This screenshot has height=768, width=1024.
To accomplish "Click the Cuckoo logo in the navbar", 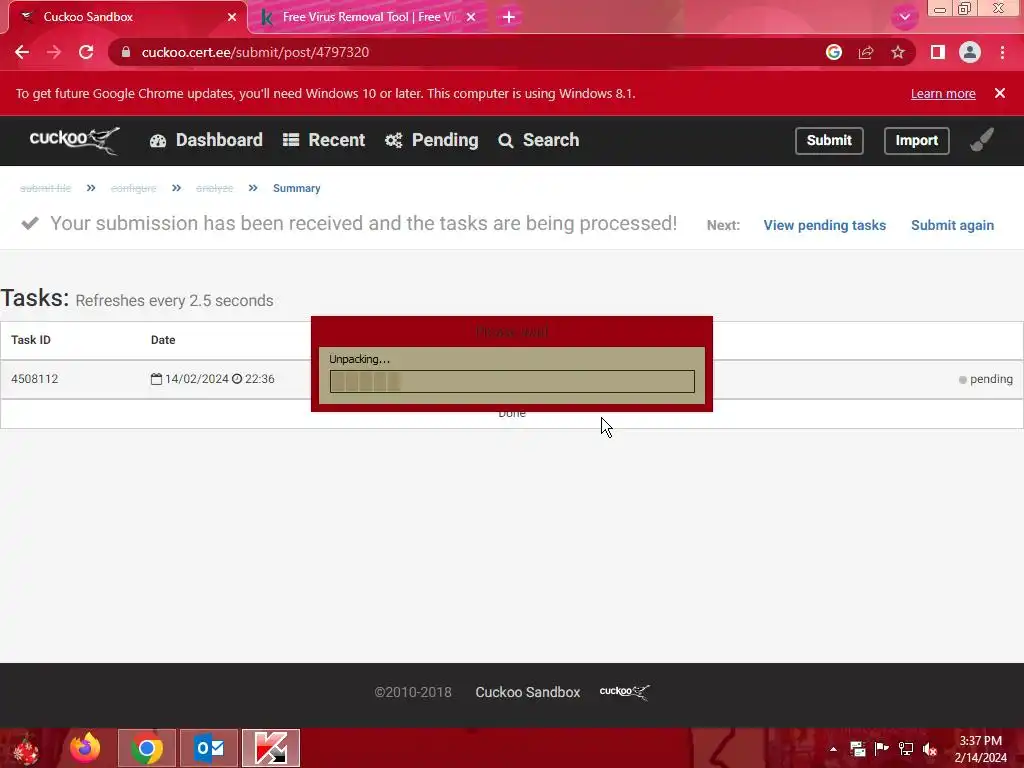I will point(74,140).
